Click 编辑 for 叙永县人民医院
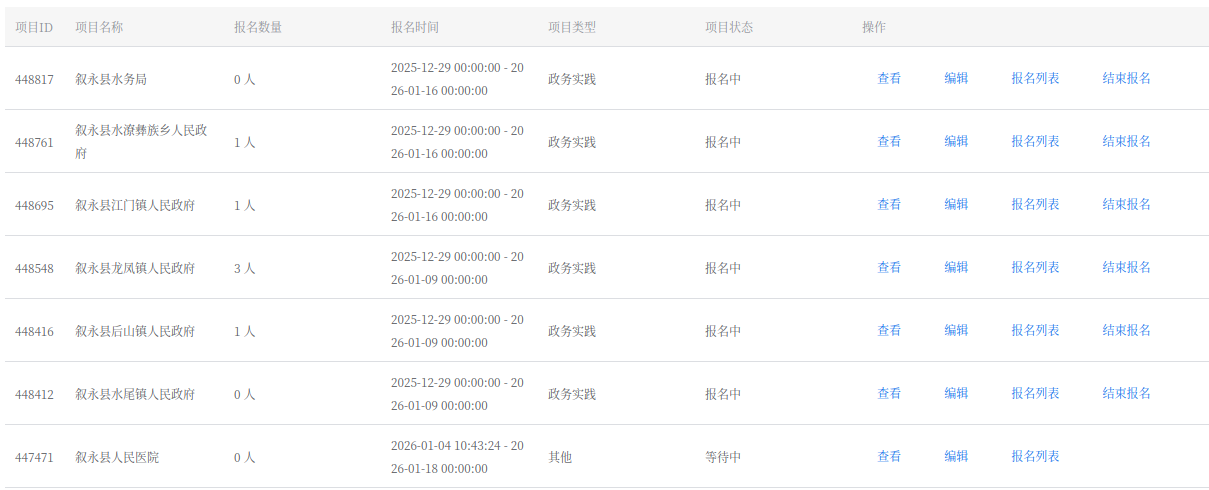This screenshot has width=1209, height=490. 956,456
